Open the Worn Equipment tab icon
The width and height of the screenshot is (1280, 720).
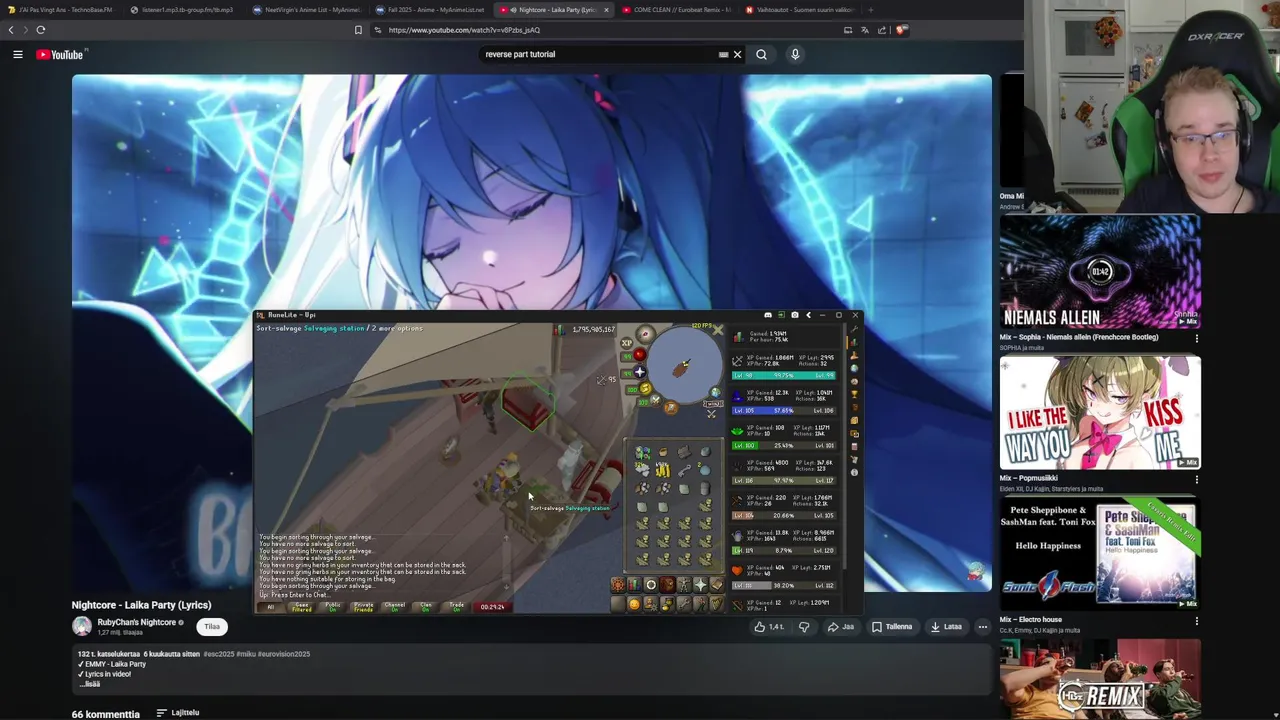tap(684, 585)
